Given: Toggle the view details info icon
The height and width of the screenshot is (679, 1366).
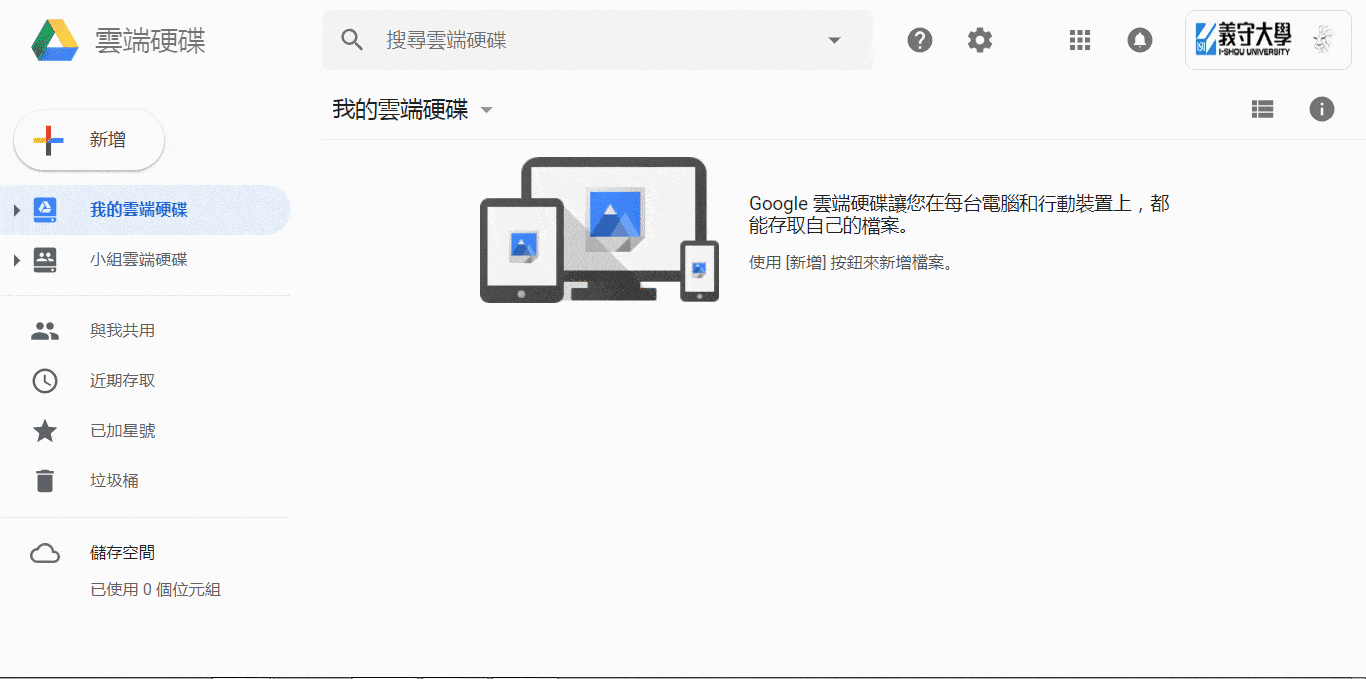Looking at the screenshot, I should [1322, 110].
